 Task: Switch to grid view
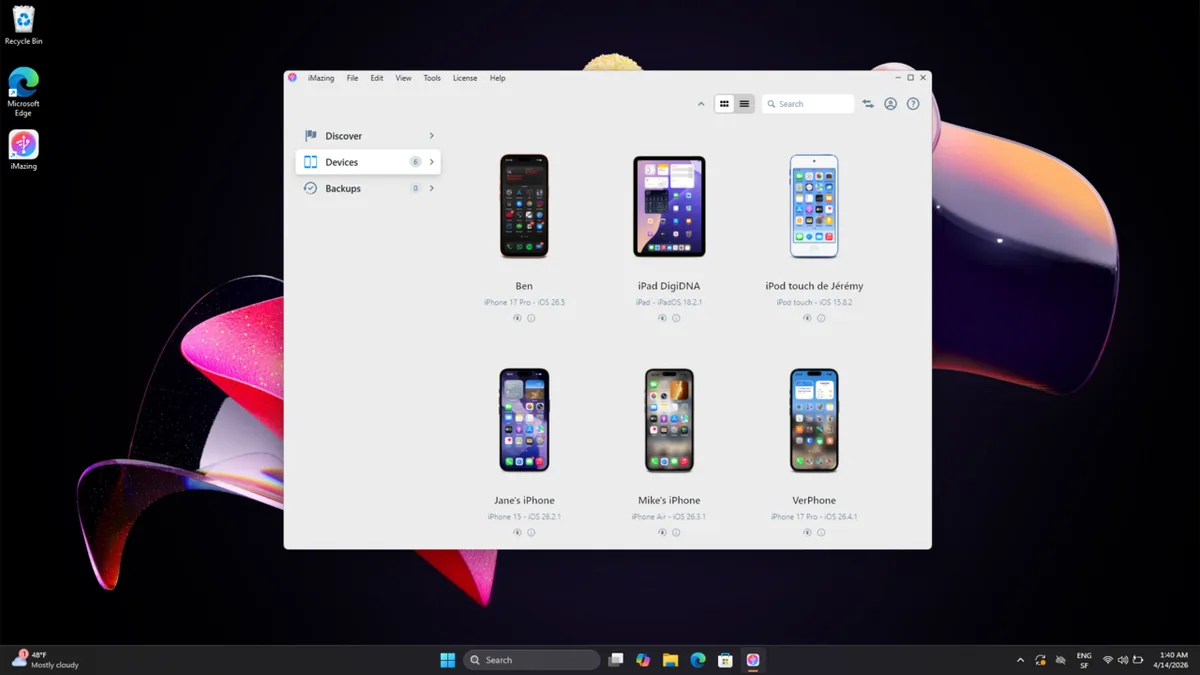click(x=725, y=104)
